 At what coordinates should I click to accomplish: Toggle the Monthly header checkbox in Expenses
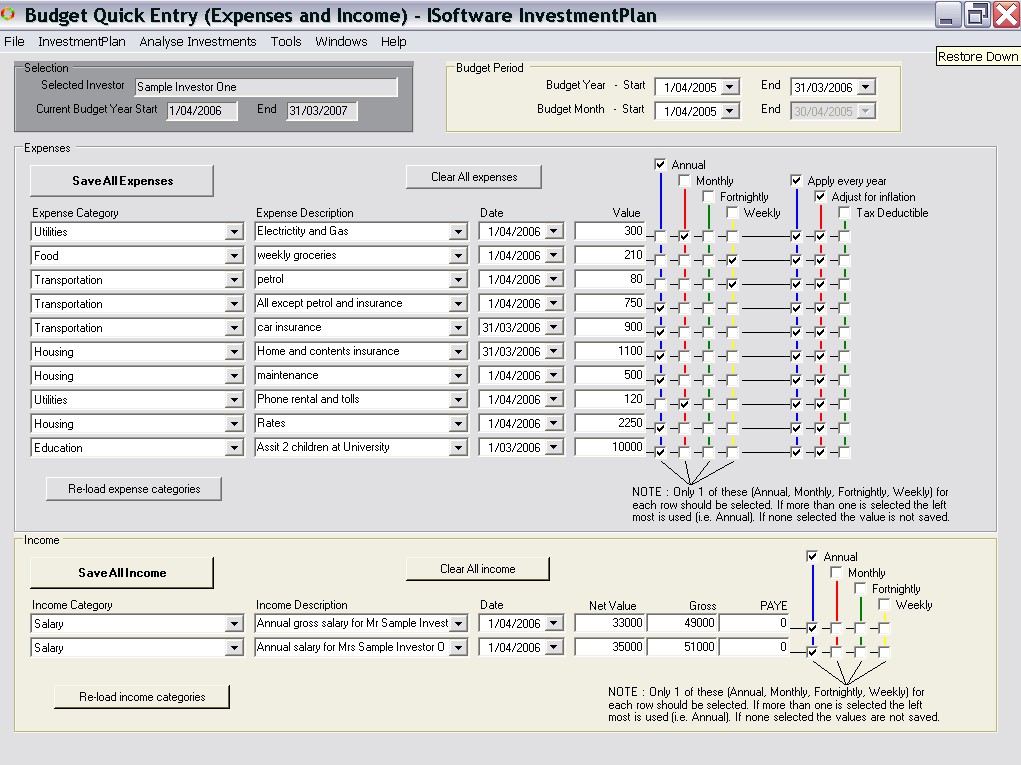pyautogui.click(x=684, y=180)
